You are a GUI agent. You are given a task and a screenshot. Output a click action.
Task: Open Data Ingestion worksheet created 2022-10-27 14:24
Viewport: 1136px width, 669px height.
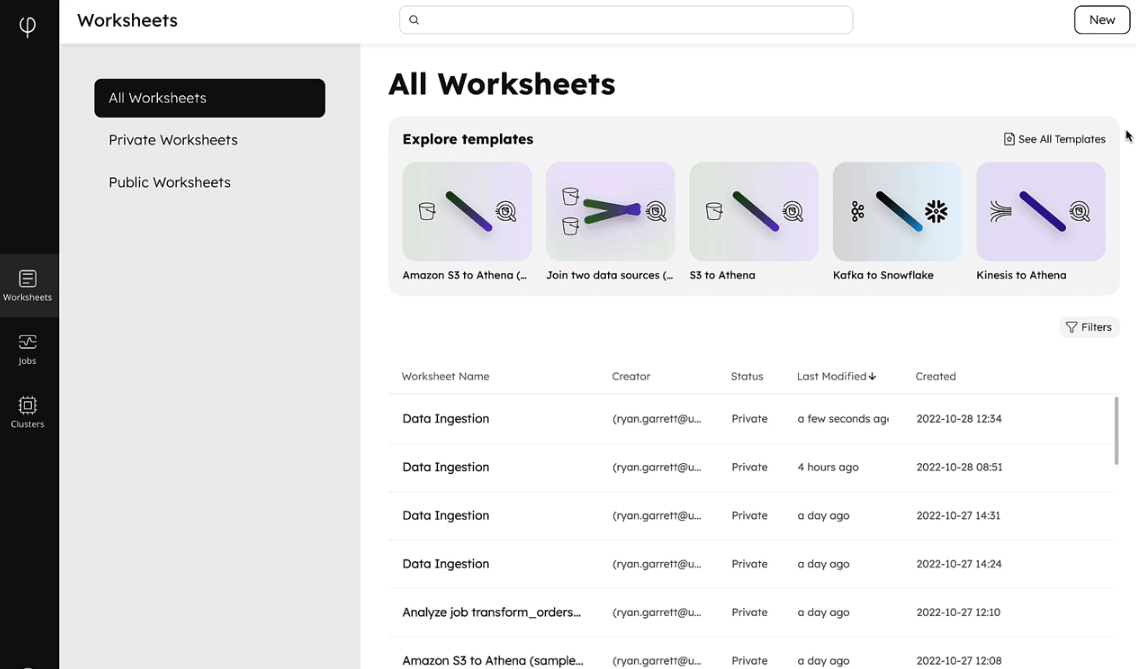pos(751,564)
